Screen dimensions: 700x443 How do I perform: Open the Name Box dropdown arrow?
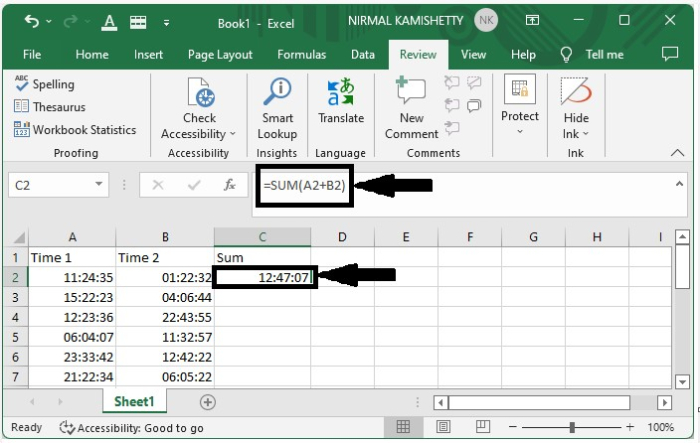click(99, 184)
